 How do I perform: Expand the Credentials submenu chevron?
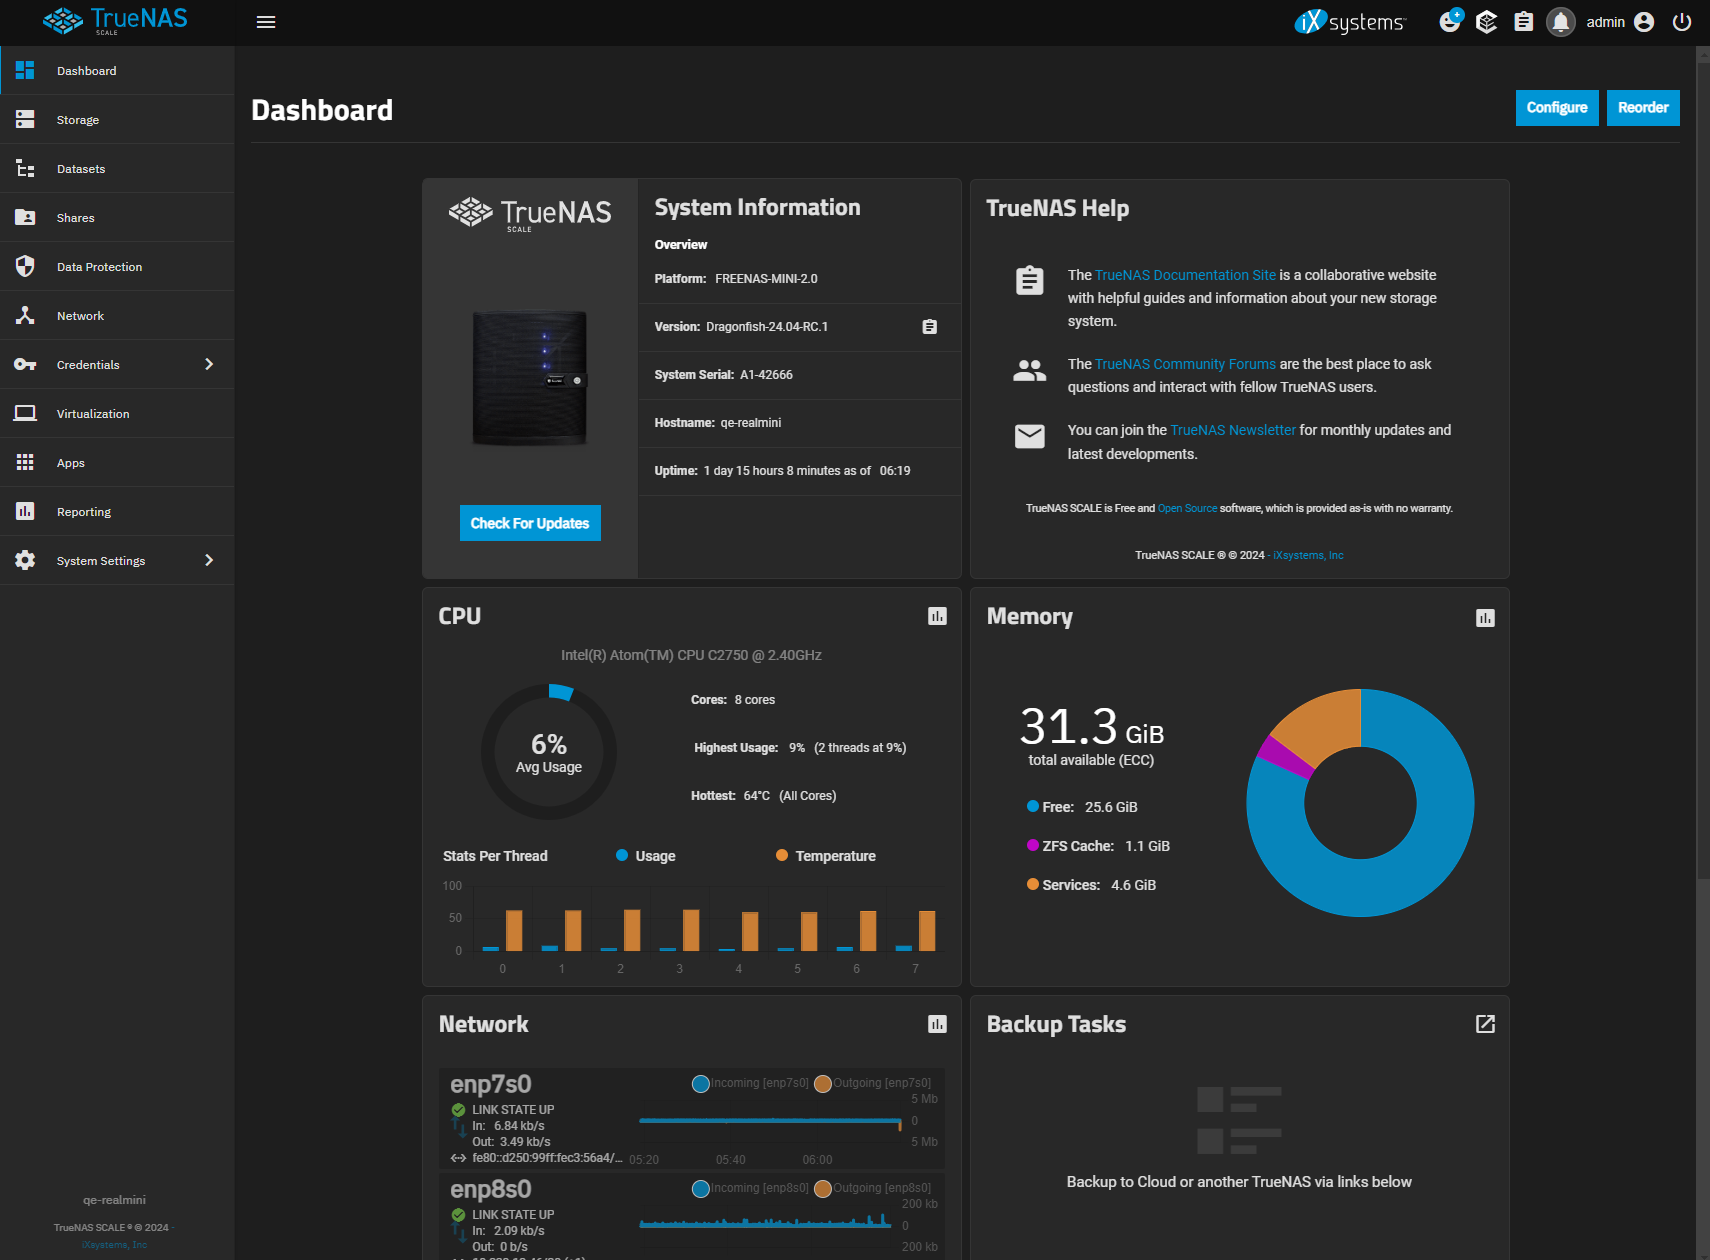pos(209,364)
